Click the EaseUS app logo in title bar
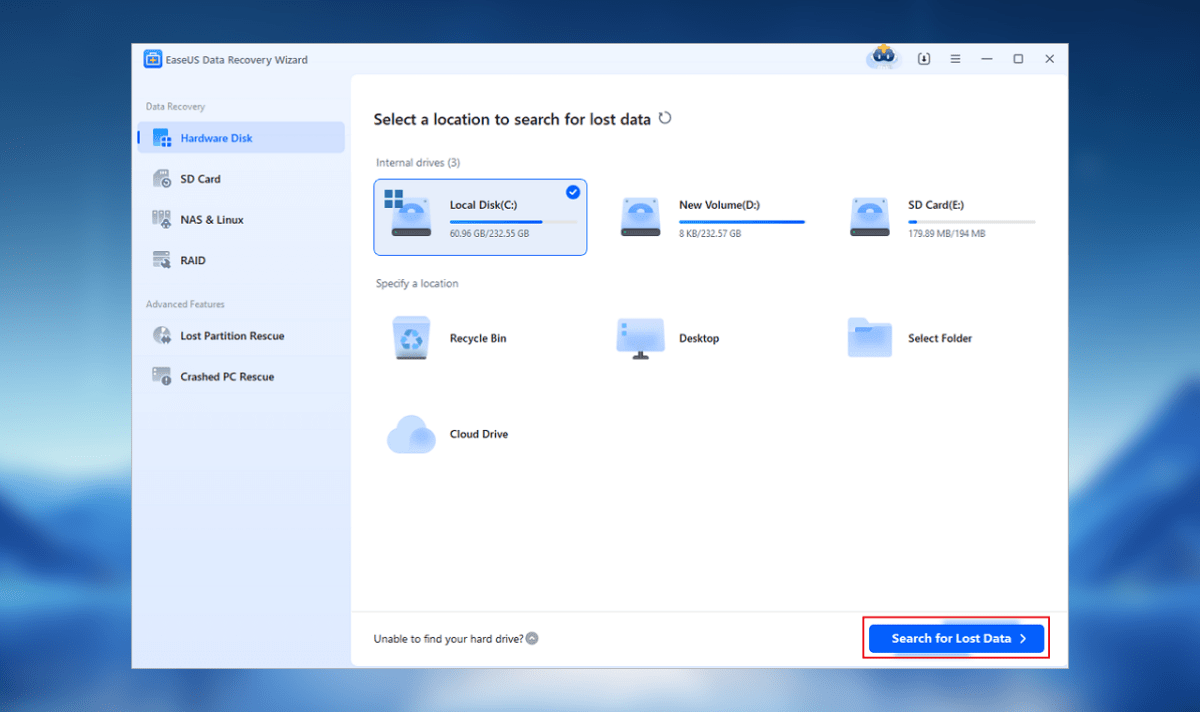Image resolution: width=1200 pixels, height=712 pixels. click(x=153, y=59)
